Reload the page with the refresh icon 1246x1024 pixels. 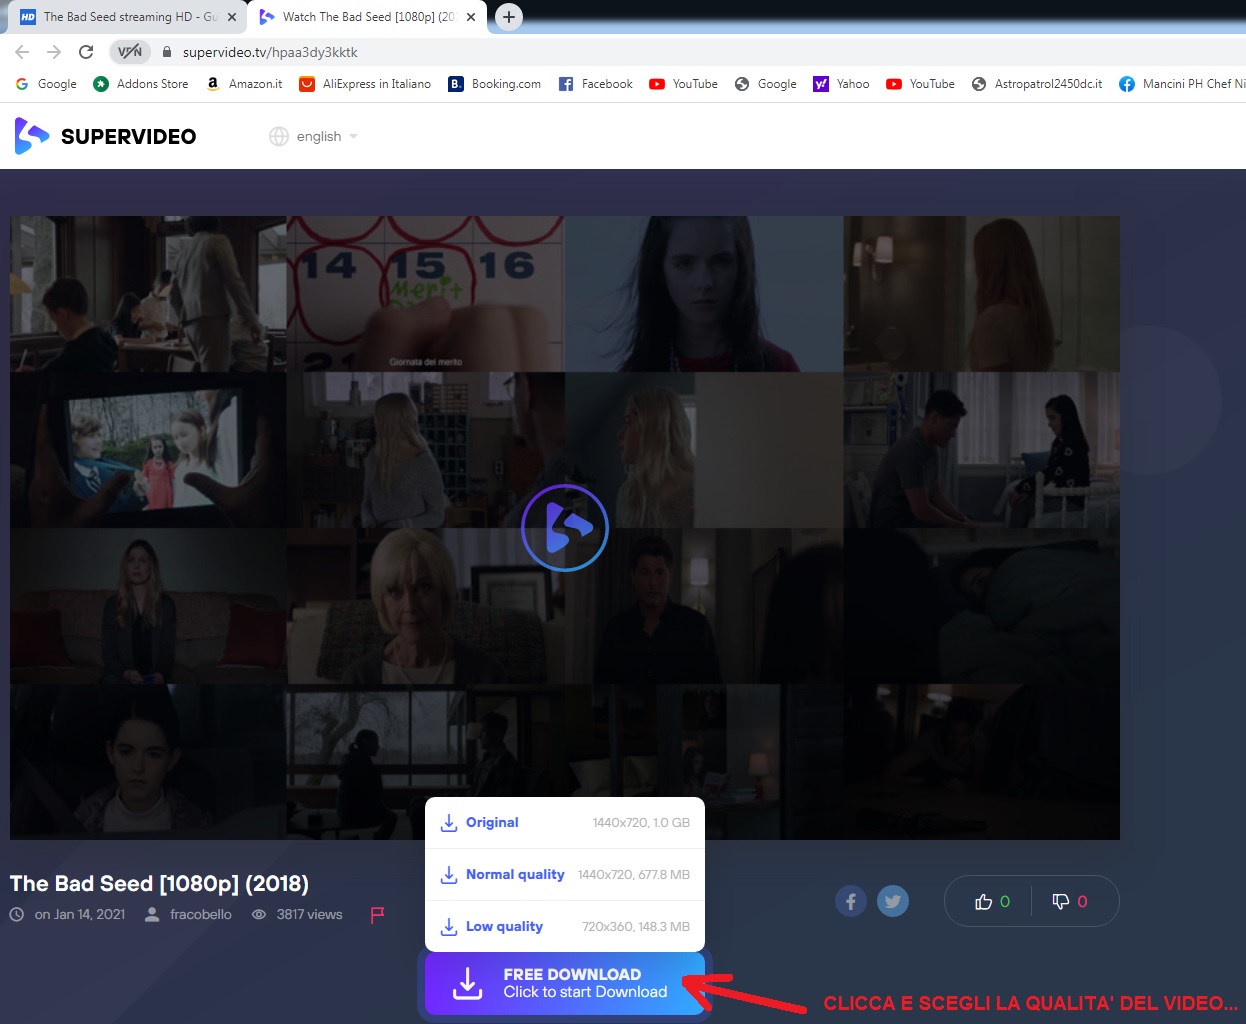tap(86, 52)
